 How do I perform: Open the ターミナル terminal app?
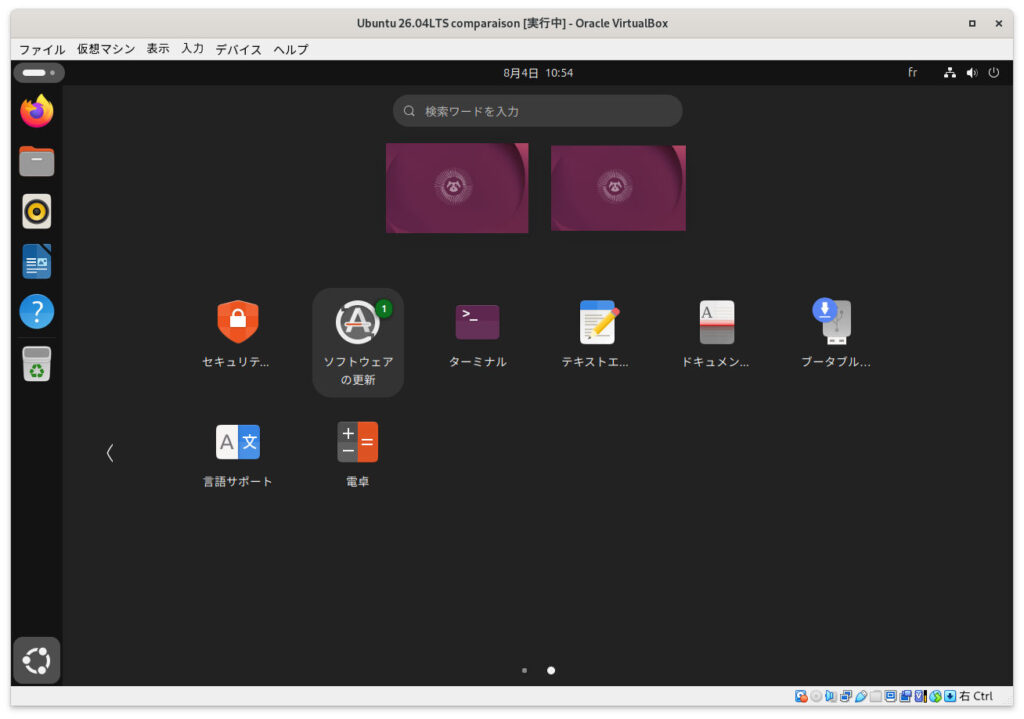pos(477,334)
